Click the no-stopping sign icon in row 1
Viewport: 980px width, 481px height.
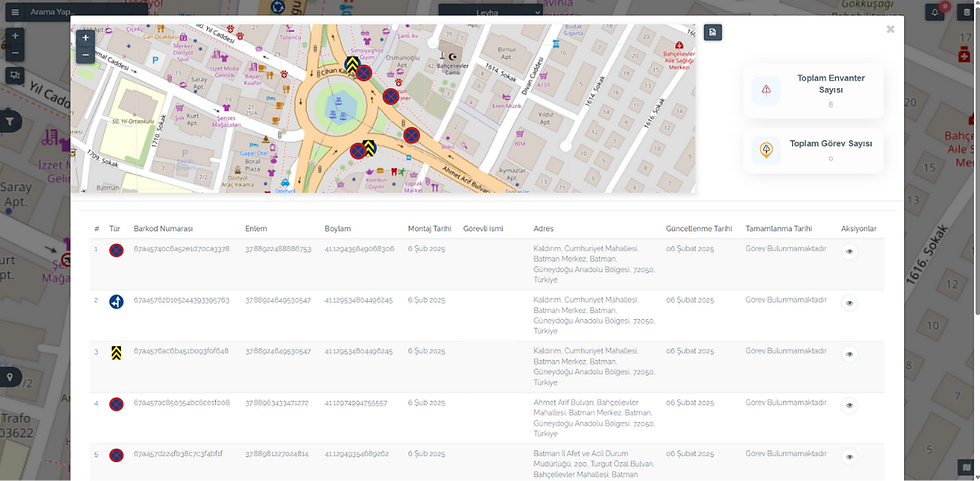[x=116, y=250]
